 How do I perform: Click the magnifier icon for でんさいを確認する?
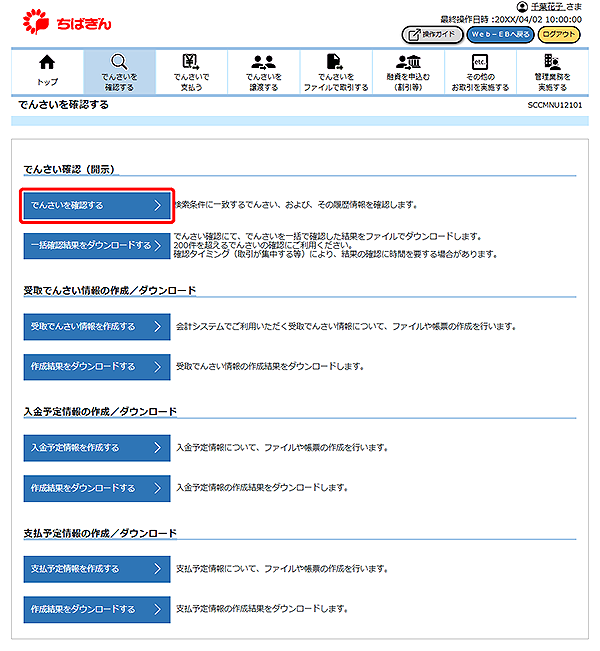(x=119, y=61)
